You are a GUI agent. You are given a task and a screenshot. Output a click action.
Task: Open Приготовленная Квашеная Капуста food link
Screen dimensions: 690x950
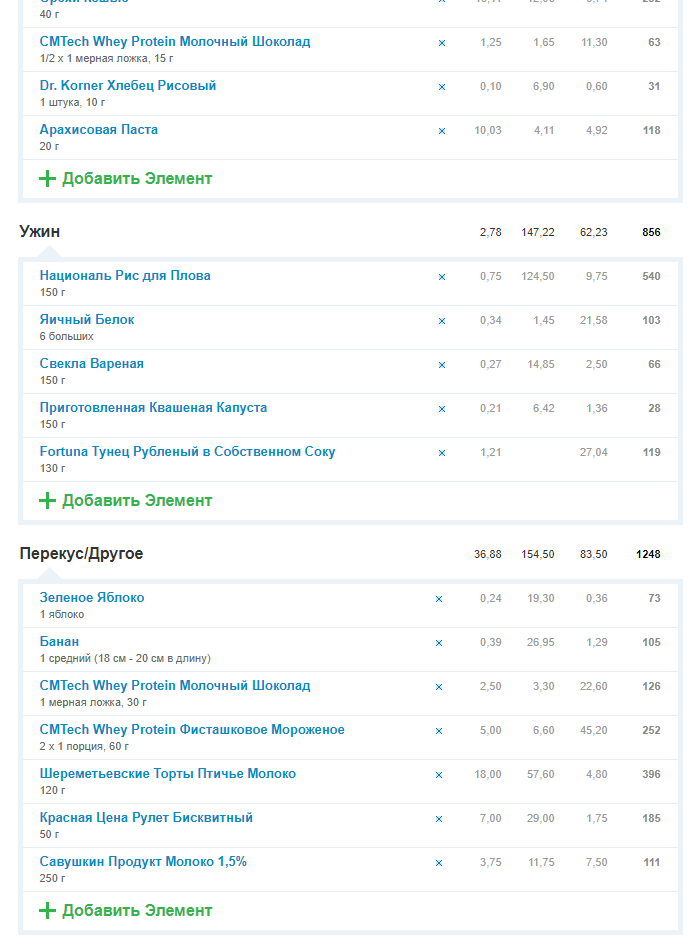(153, 408)
